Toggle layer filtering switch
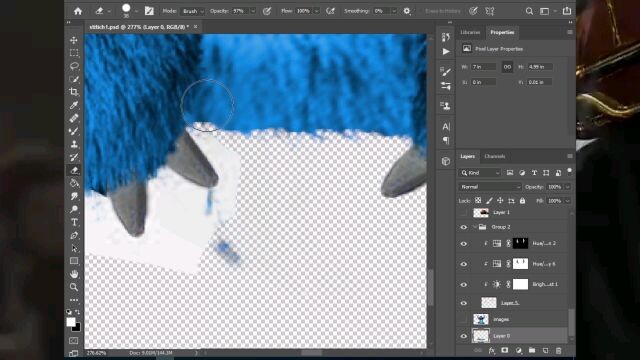Image resolution: width=640 pixels, height=360 pixels. pos(569,171)
